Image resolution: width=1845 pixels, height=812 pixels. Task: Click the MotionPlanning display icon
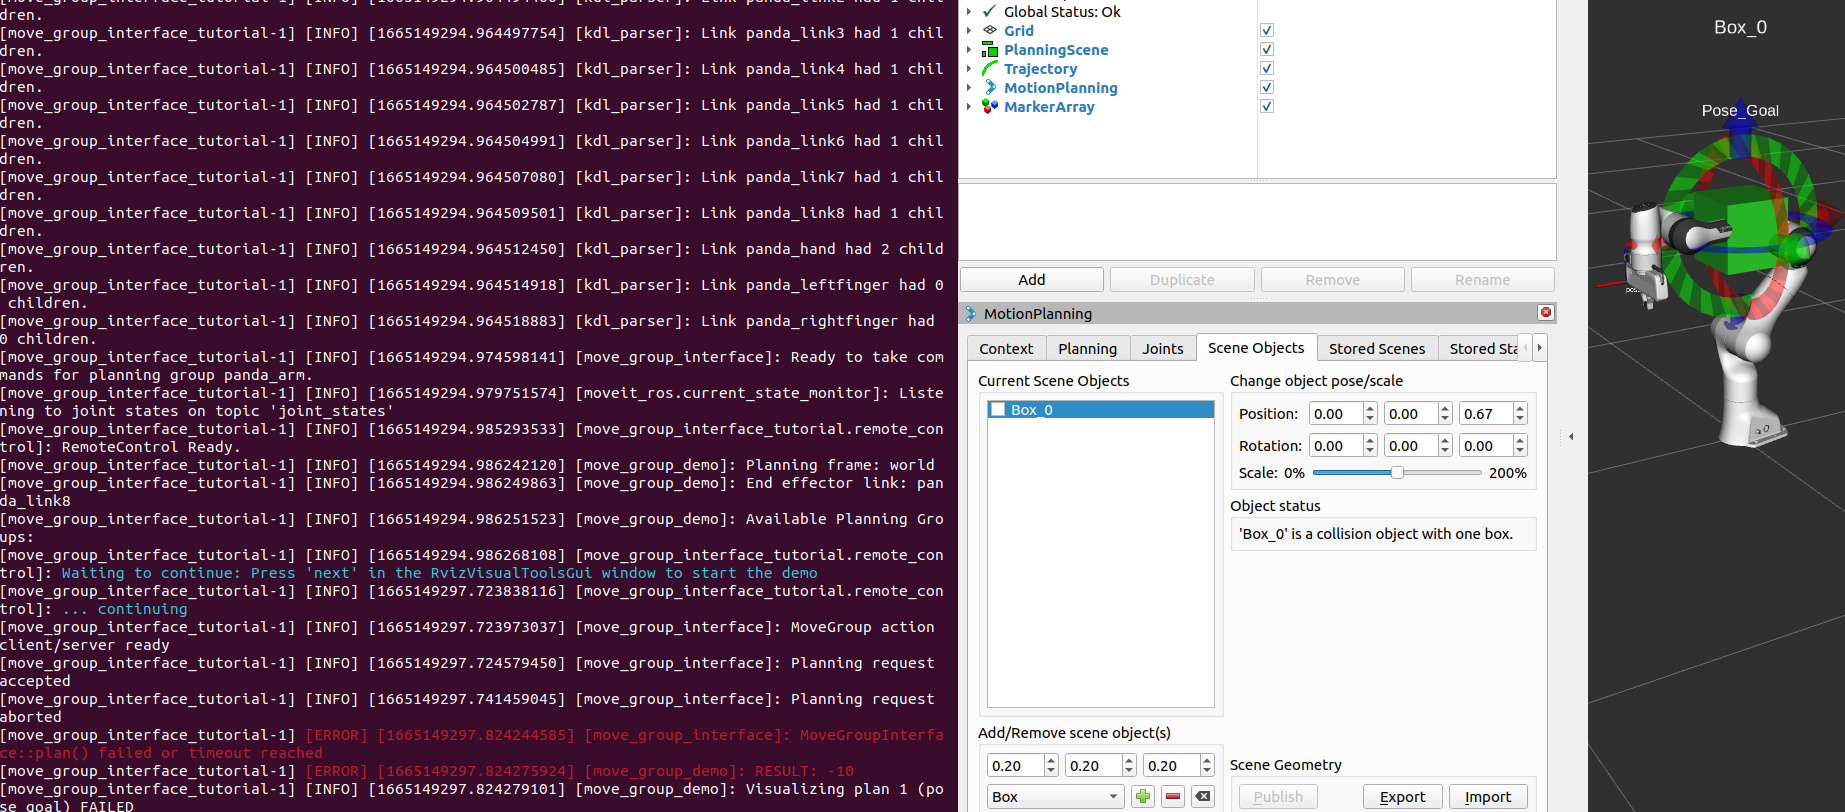coord(990,88)
